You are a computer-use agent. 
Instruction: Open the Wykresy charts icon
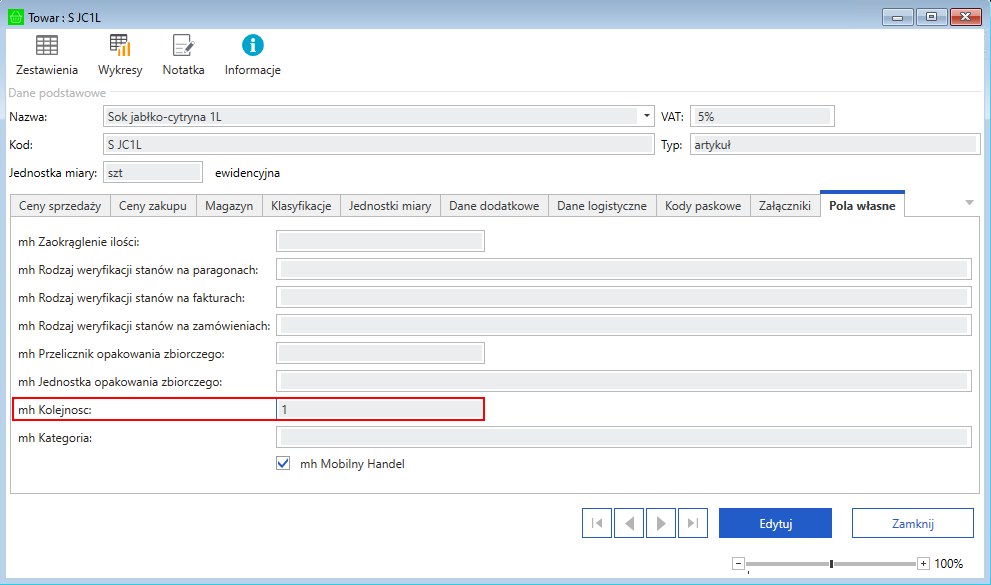point(120,46)
